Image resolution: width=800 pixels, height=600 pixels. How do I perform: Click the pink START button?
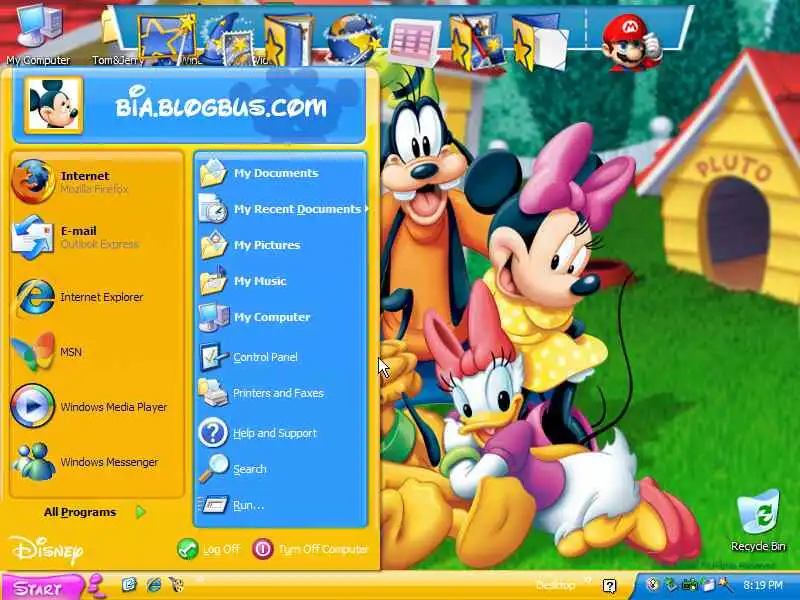[42, 588]
